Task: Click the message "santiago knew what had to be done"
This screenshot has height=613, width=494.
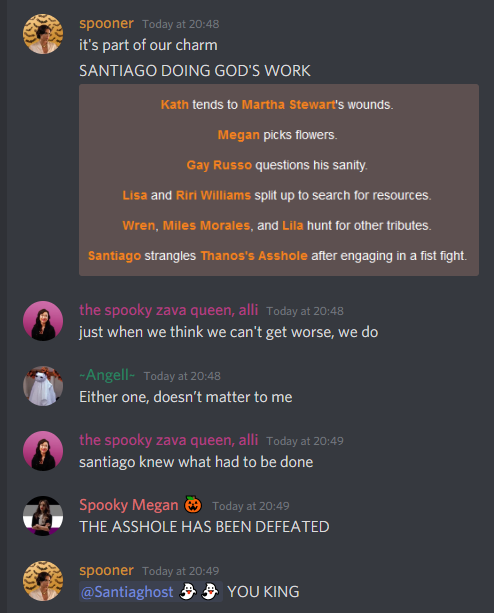Action: [x=196, y=462]
